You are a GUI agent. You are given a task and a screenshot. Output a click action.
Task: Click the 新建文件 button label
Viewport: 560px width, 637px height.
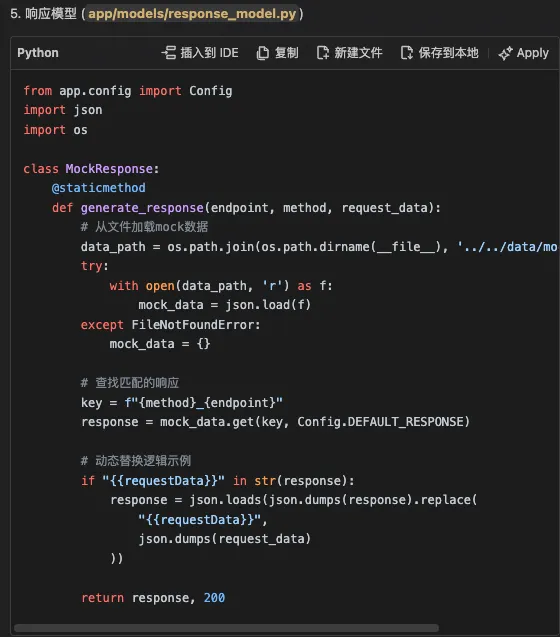(x=358, y=53)
